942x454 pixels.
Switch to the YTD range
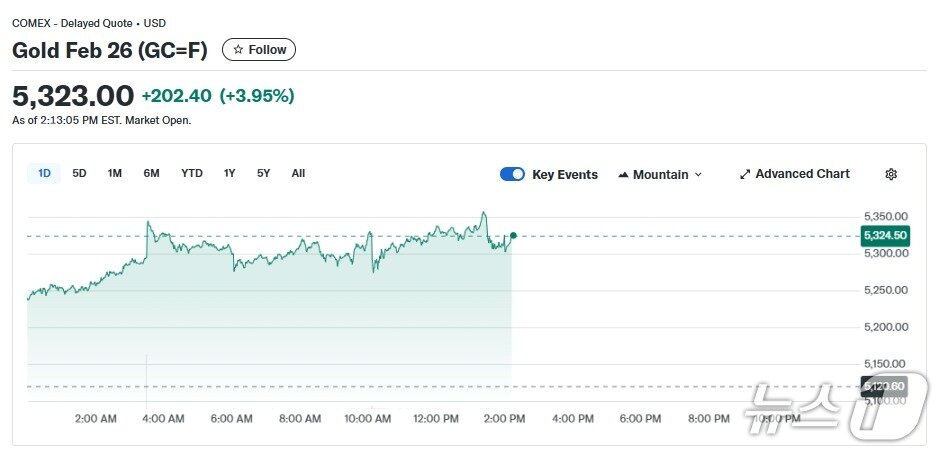point(192,174)
